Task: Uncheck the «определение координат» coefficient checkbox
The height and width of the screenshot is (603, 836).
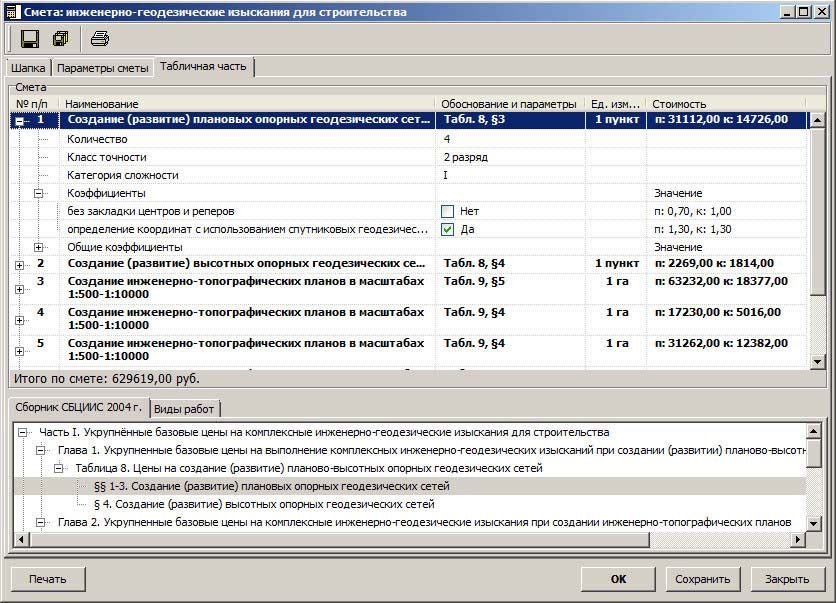Action: coord(447,229)
